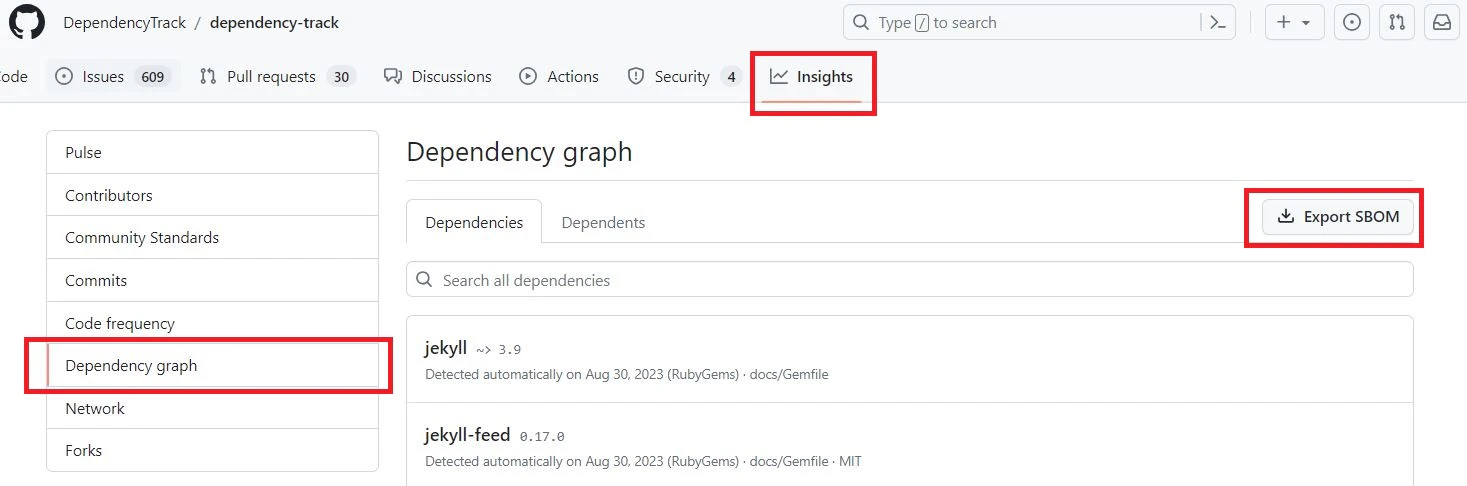The height and width of the screenshot is (486, 1467).
Task: Go to the Security tab
Action: 683,76
